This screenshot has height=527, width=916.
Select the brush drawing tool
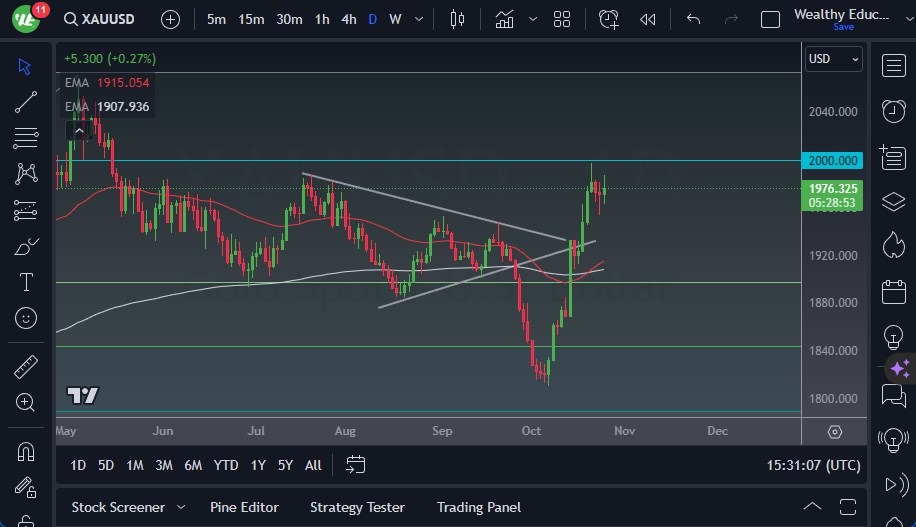[x=26, y=247]
